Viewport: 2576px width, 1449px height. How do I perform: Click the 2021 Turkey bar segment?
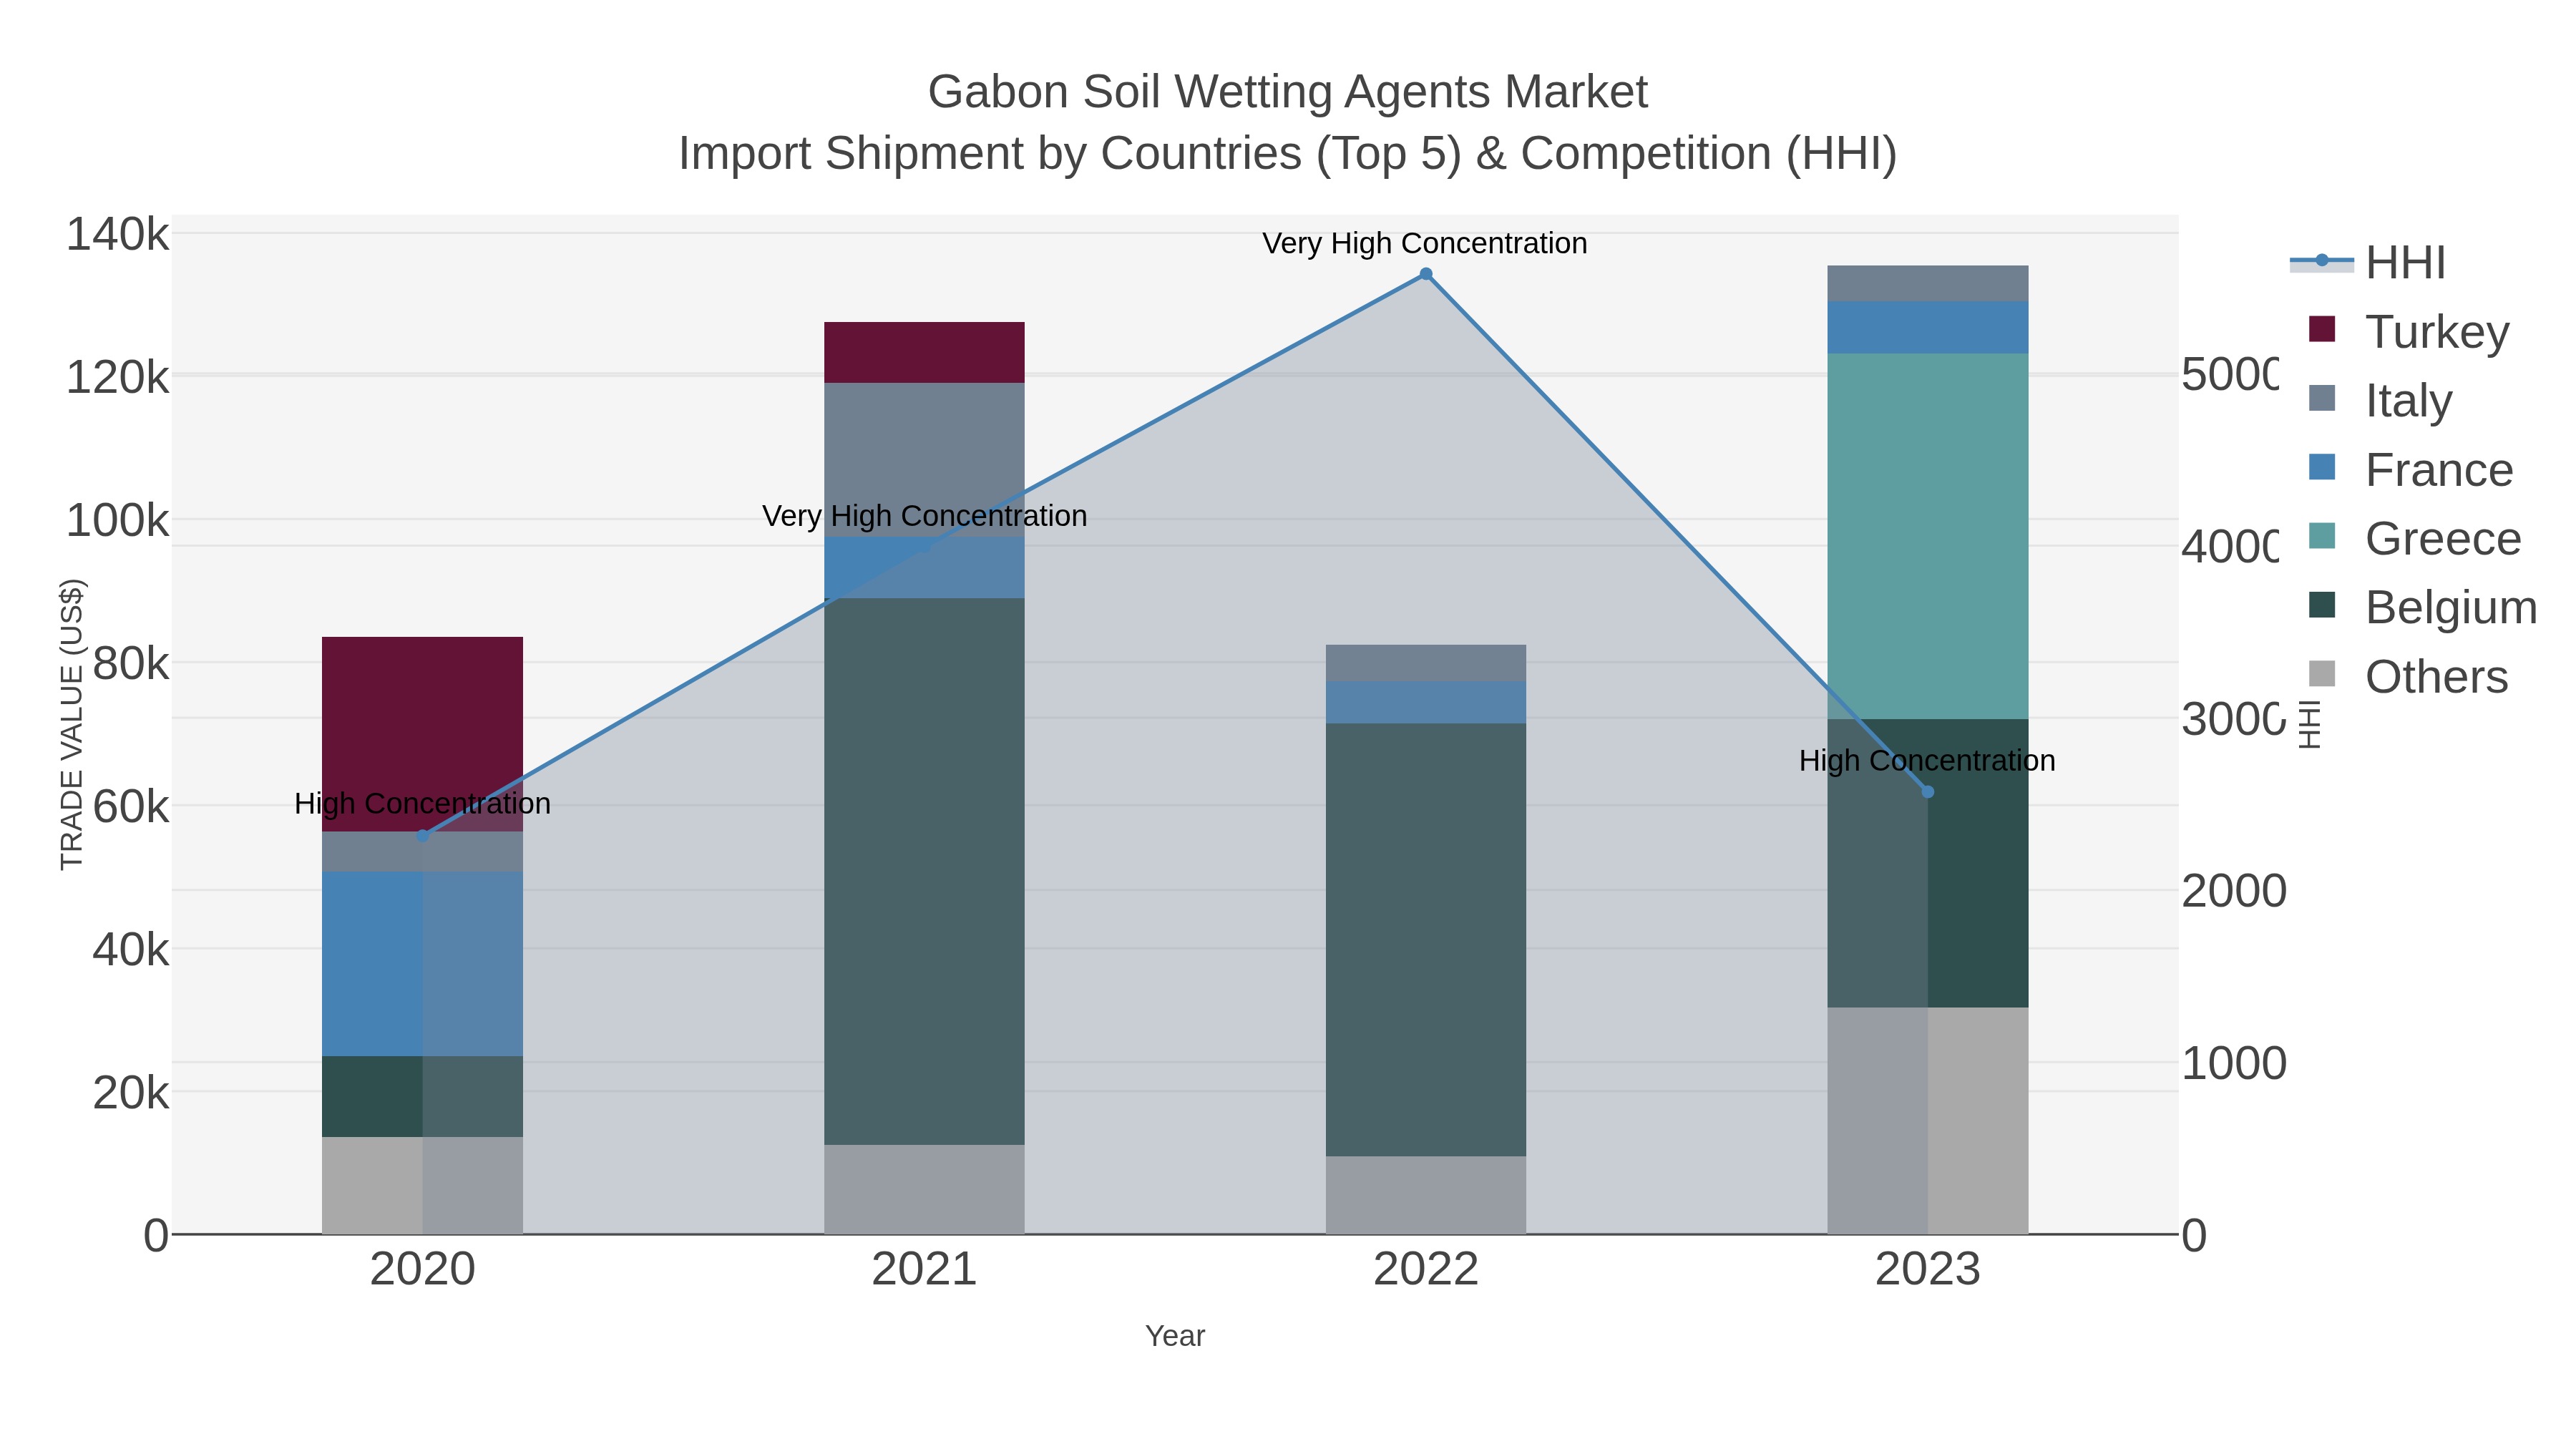point(924,352)
